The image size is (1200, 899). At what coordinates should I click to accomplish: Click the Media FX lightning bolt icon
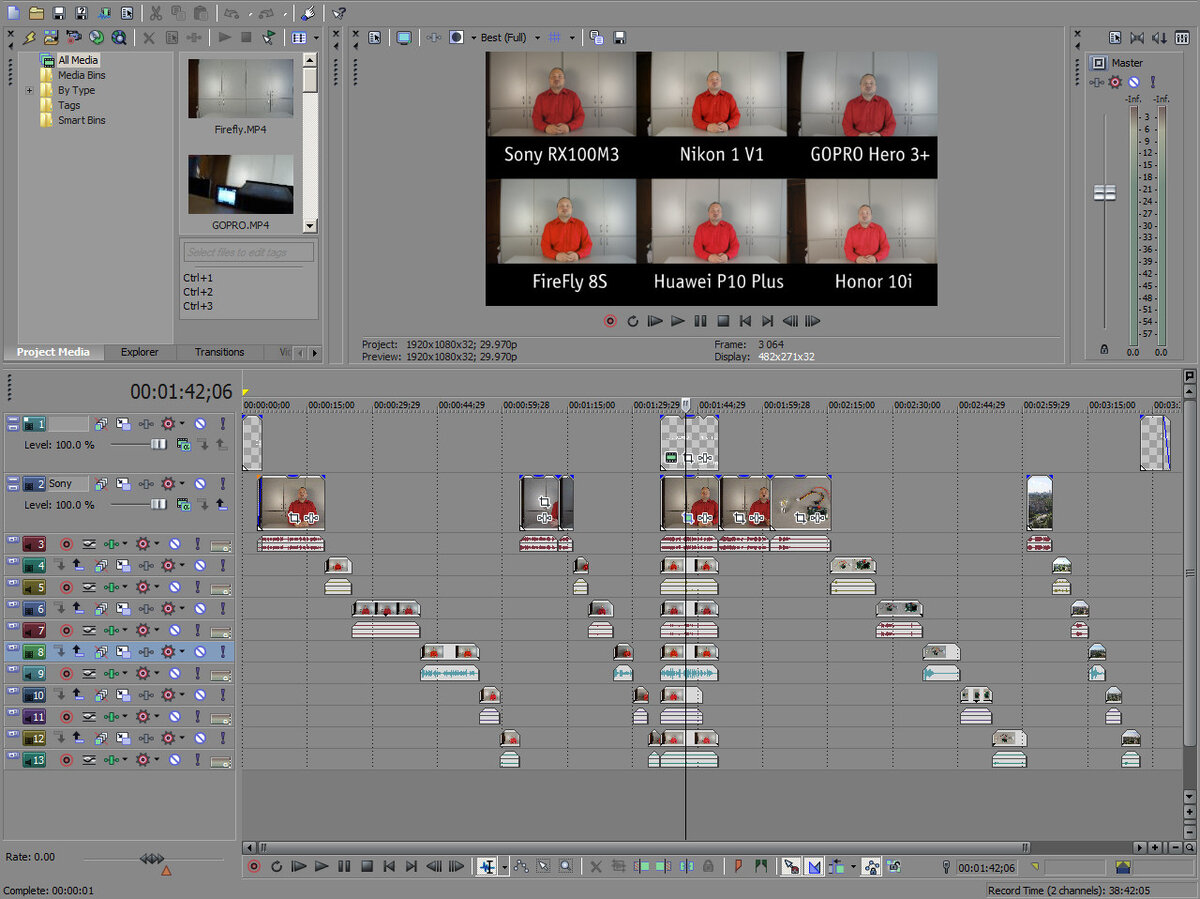[29, 37]
